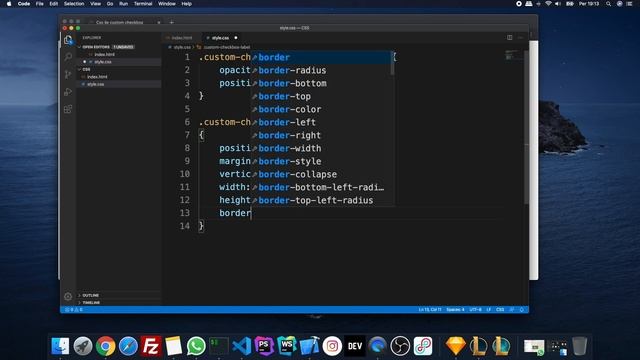The image size is (640, 360).
Task: Click the errors and warnings status item
Action: click(74, 310)
